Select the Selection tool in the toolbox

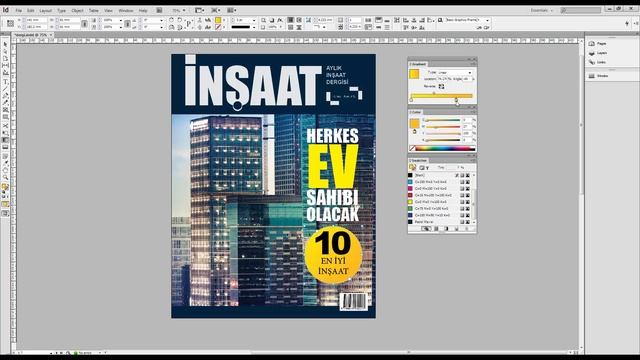coord(5,44)
